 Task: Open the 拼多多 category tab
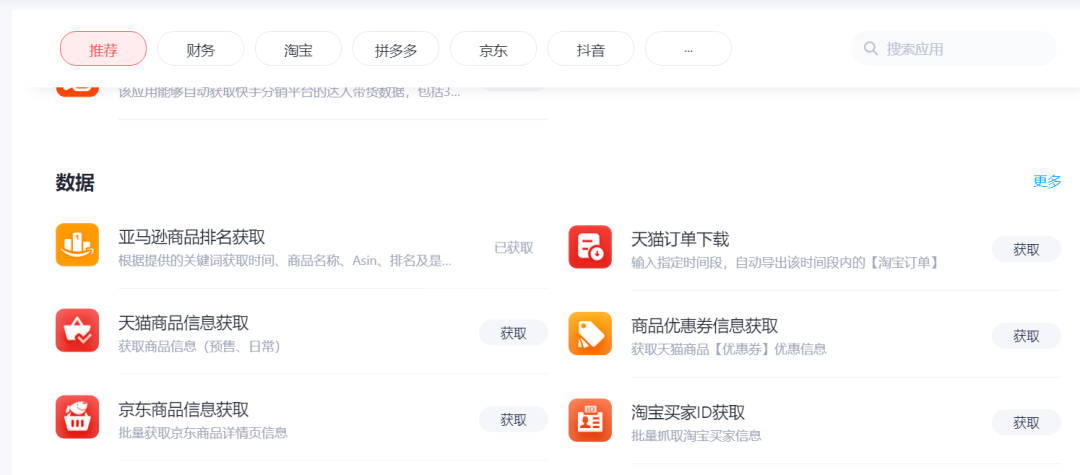pyautogui.click(x=395, y=49)
